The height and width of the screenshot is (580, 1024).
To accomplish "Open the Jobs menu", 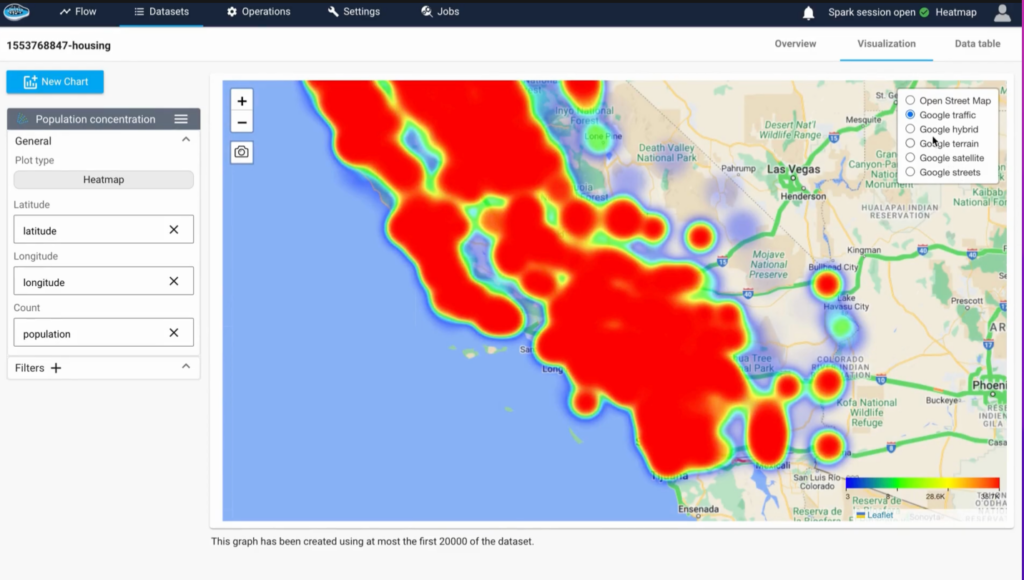I will coord(440,12).
